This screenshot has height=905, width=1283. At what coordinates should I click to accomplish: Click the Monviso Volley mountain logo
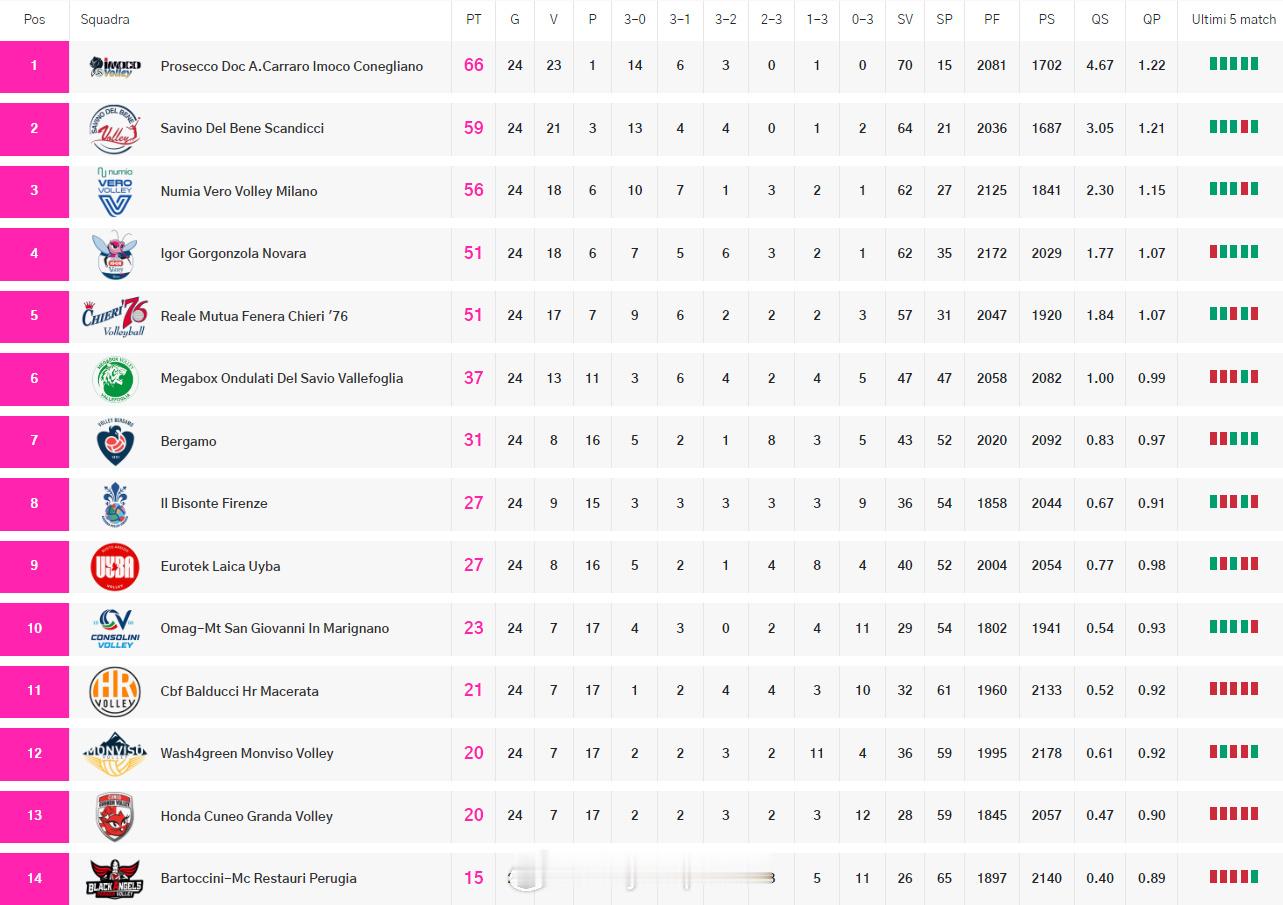pos(115,754)
